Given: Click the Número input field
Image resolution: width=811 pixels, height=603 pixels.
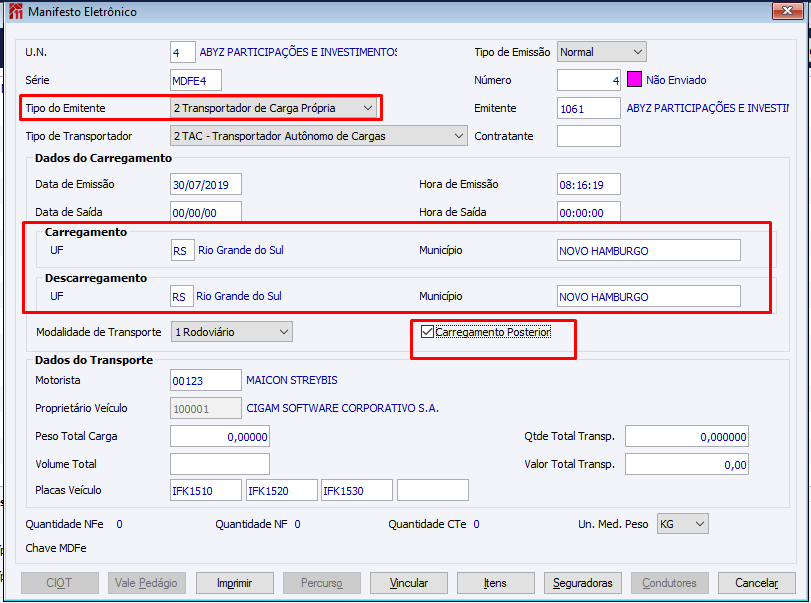Looking at the screenshot, I should tap(589, 80).
